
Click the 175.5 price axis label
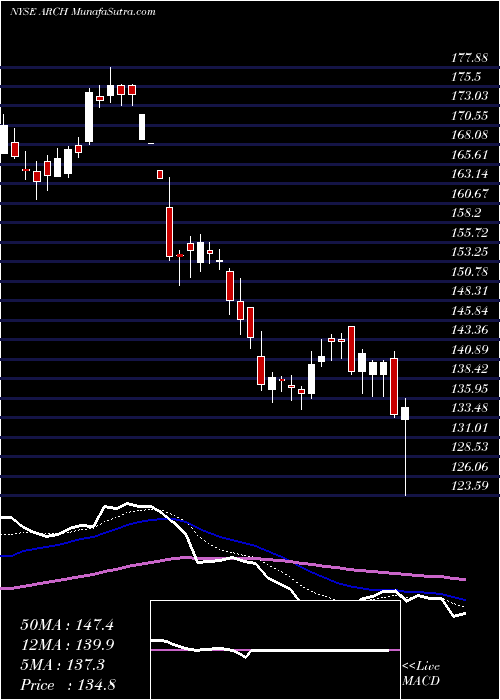click(x=467, y=77)
